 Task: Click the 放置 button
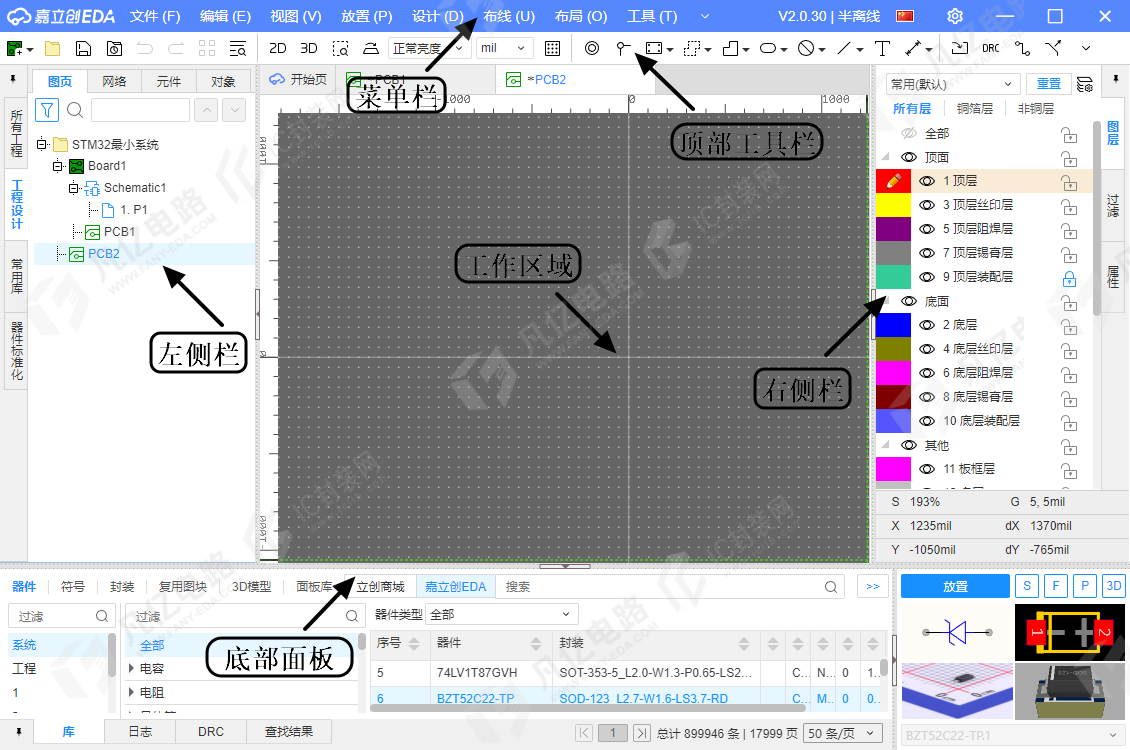coord(956,586)
